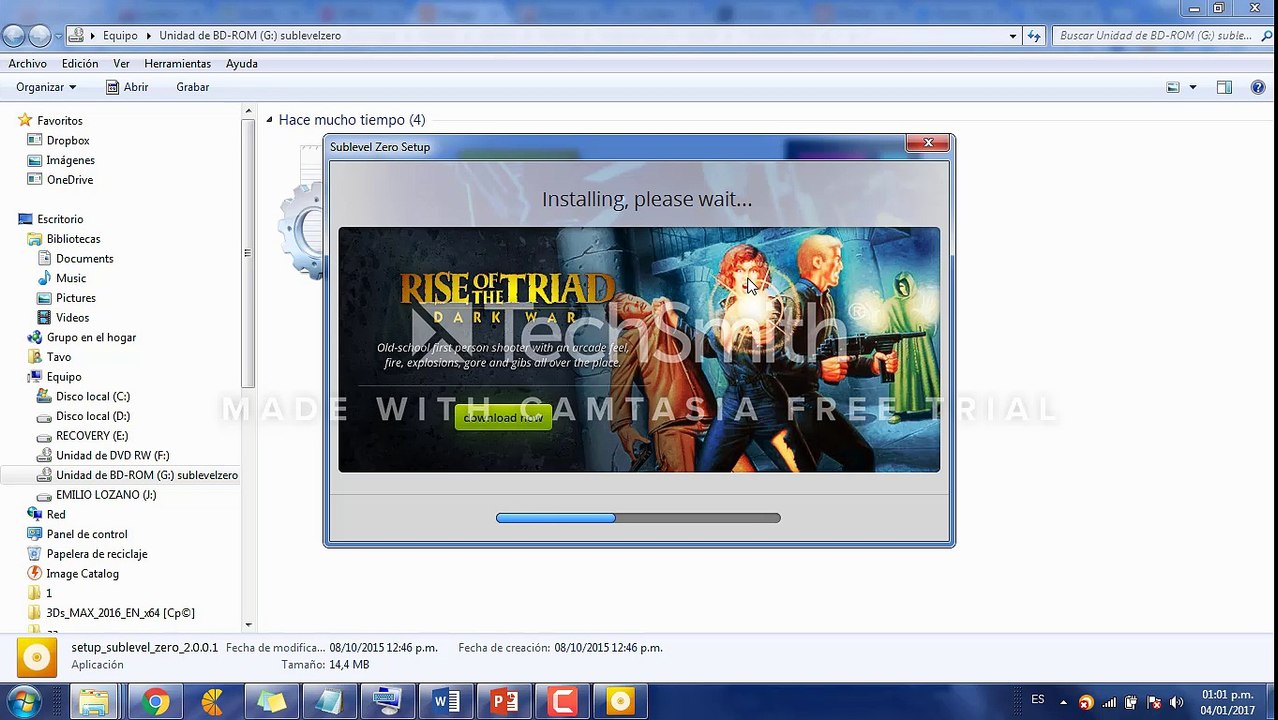Click the installer progress bar

(638, 518)
